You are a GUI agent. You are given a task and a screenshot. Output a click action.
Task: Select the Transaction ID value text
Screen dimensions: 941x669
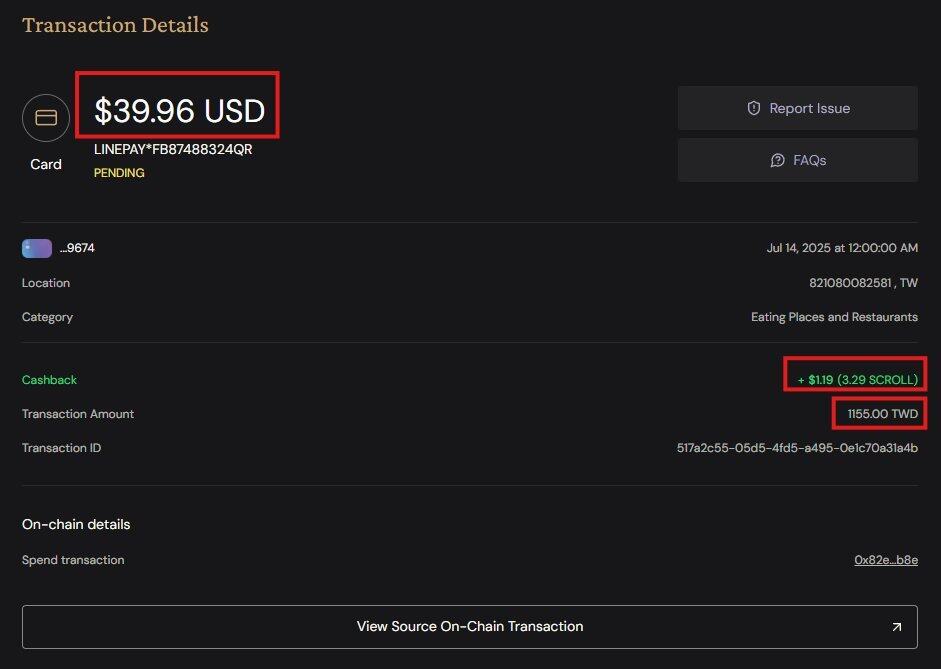[797, 448]
